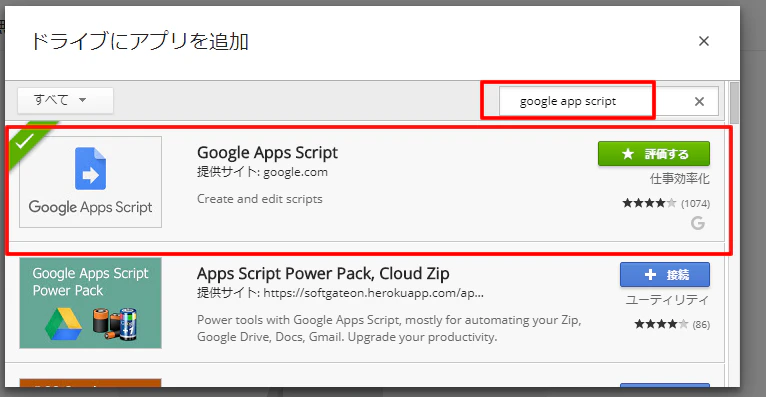Clear the search field with the X
The image size is (766, 397).
(x=700, y=101)
